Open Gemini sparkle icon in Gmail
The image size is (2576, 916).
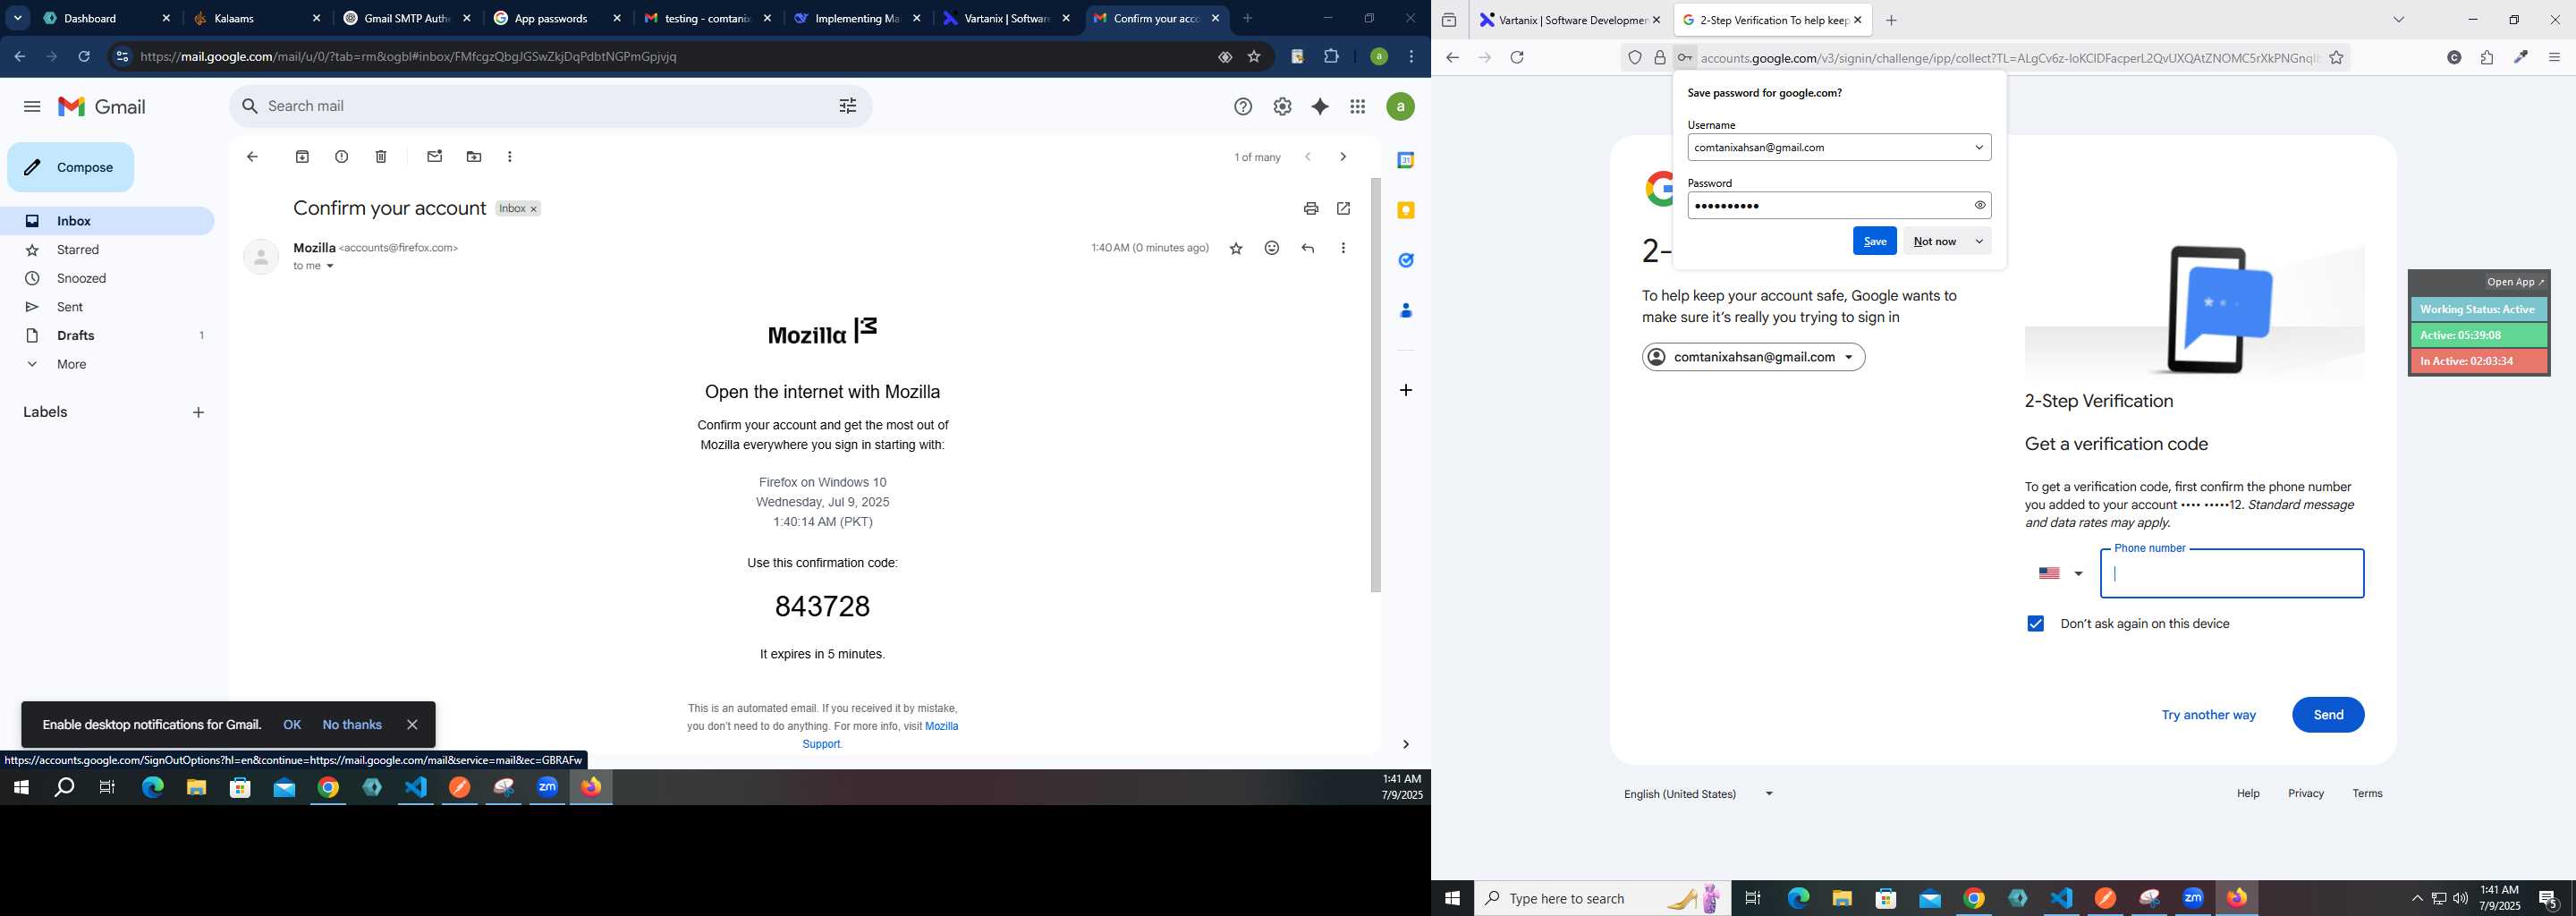1320,106
